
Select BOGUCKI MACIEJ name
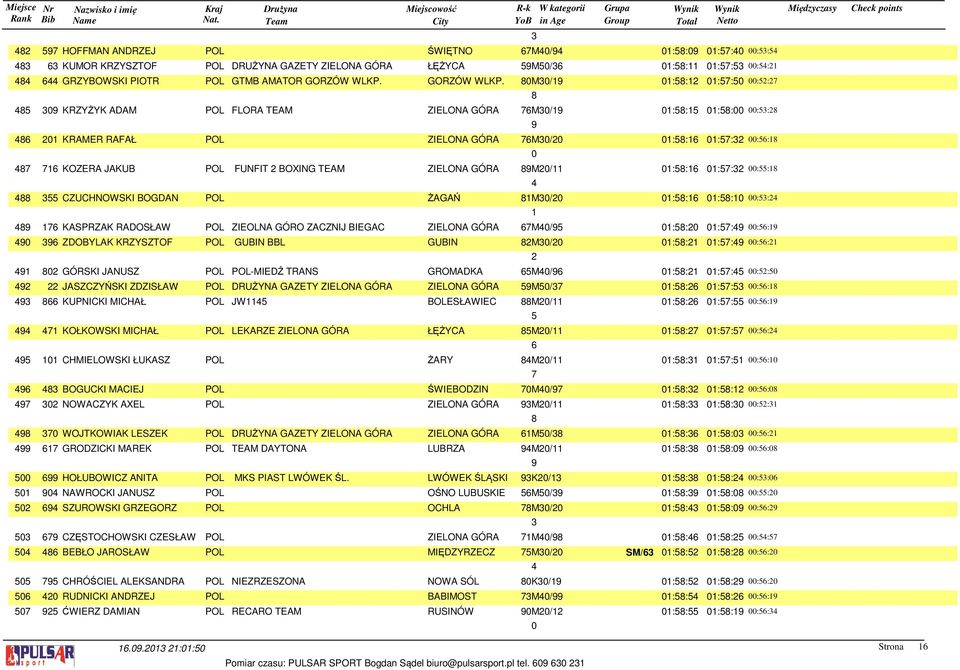click(x=103, y=389)
